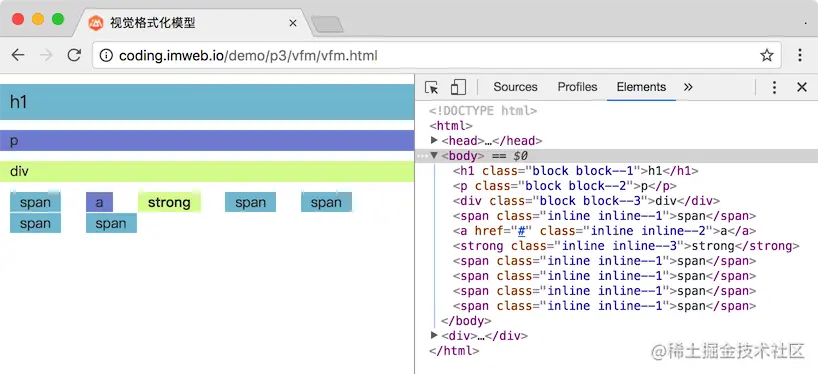Select the <html> opening tag row

pyautogui.click(x=451, y=126)
